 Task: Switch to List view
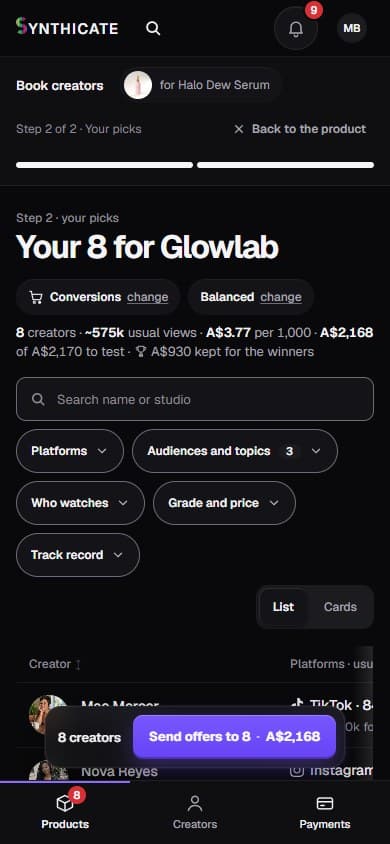click(283, 607)
